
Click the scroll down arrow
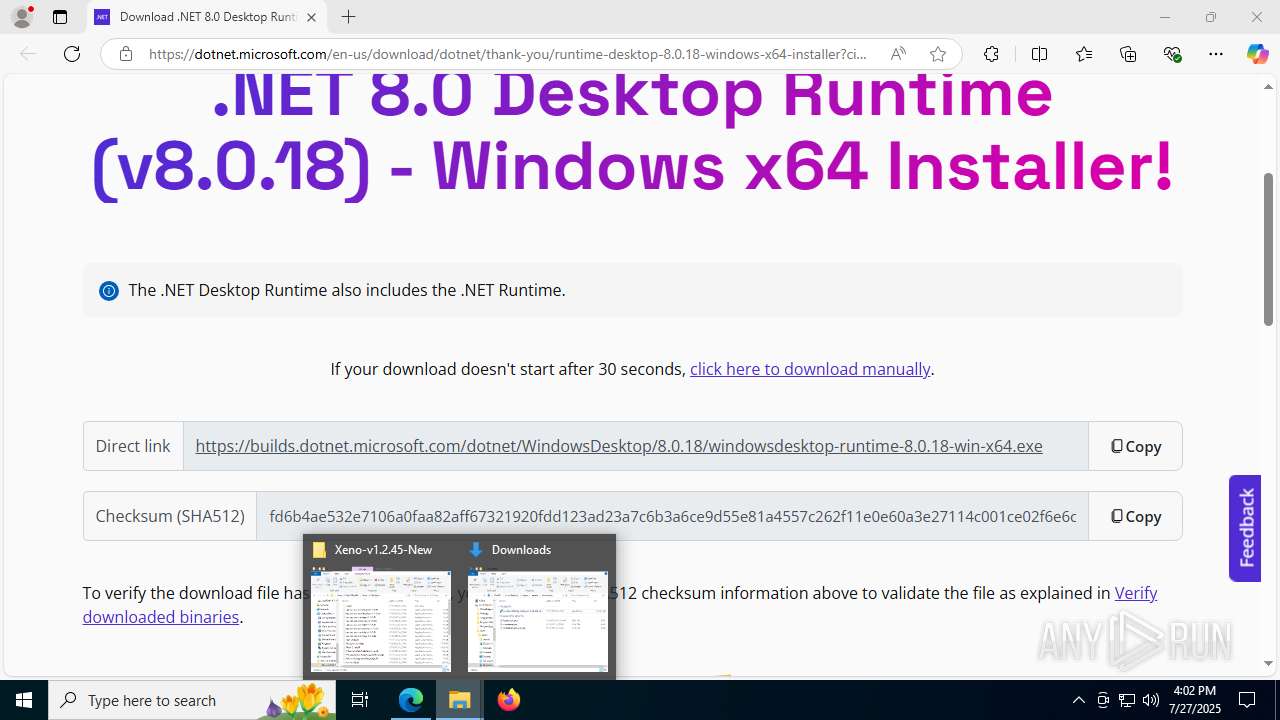tap(1268, 663)
